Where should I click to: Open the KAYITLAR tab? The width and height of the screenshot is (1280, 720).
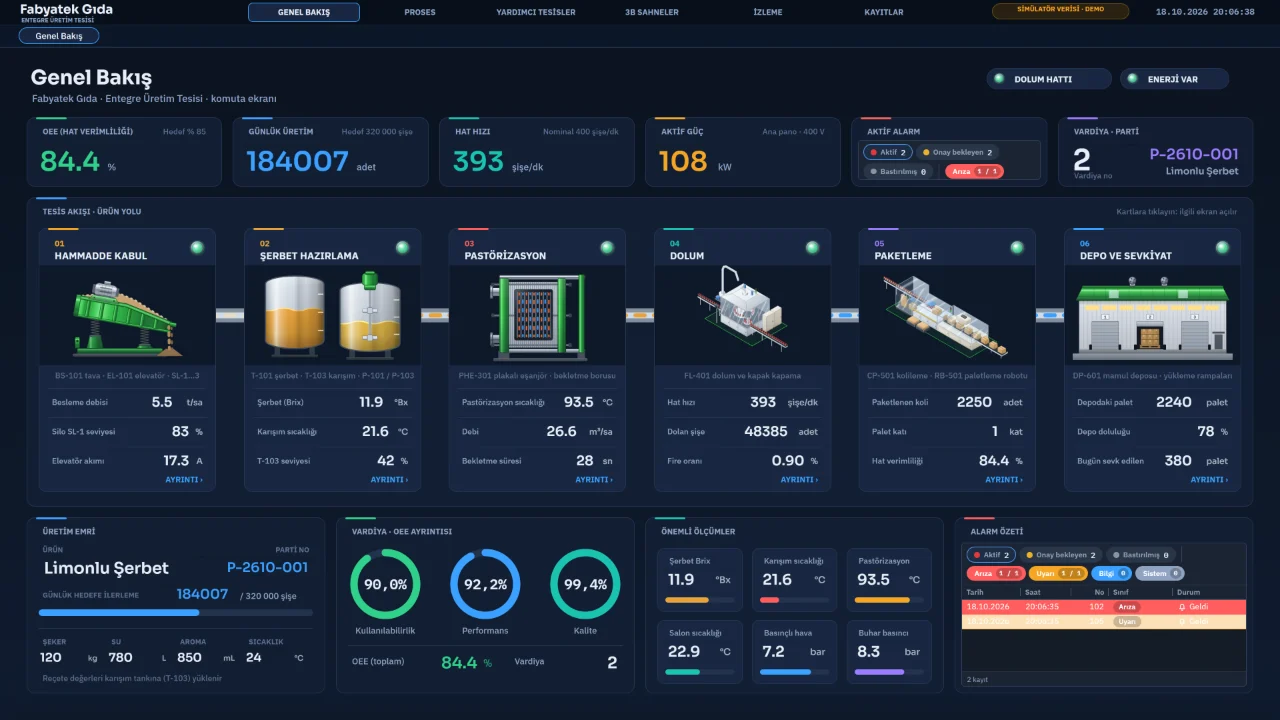point(884,12)
